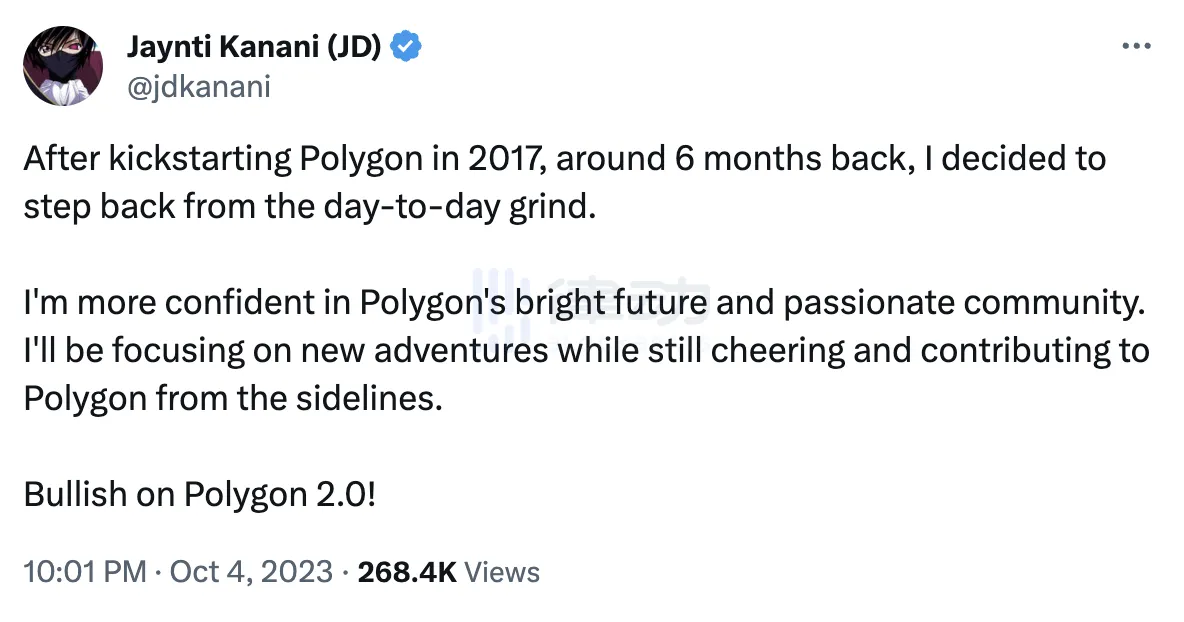
Task: Click the line starting "I'll be focusing"
Action: click(x=586, y=352)
